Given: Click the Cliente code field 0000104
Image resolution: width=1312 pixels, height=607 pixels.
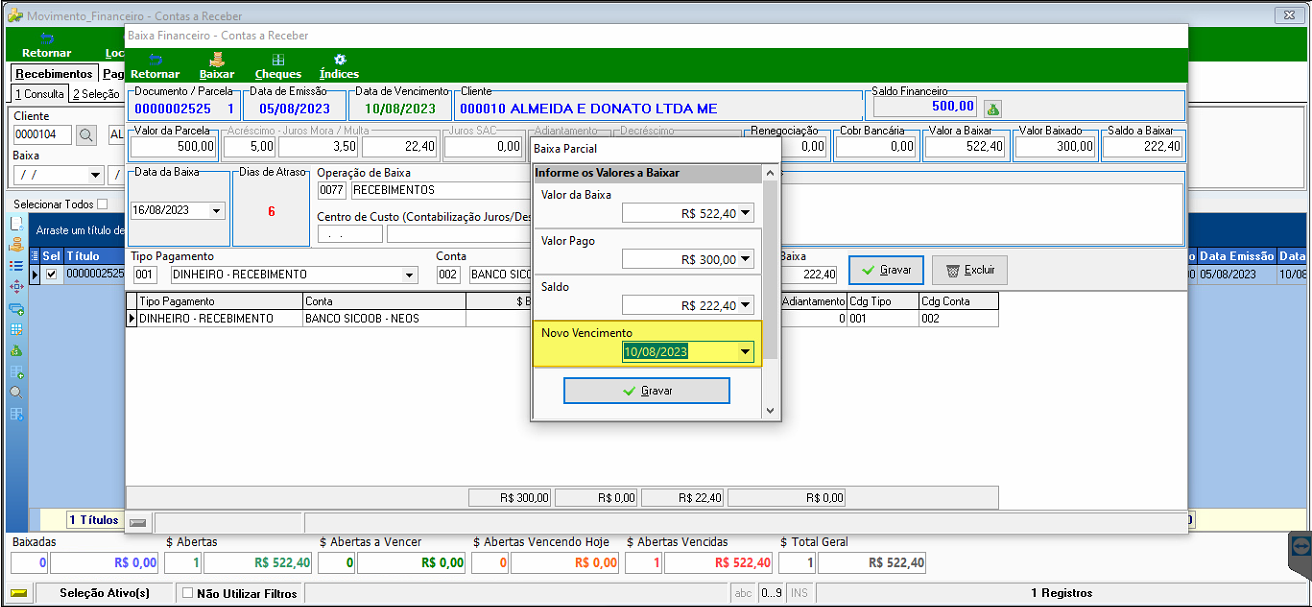Looking at the screenshot, I should click(43, 135).
